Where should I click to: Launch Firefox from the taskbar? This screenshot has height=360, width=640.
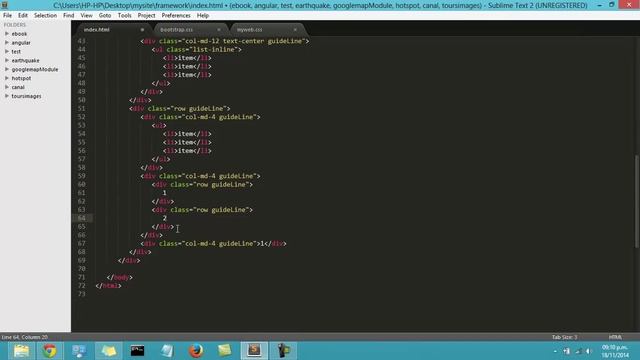tap(196, 351)
